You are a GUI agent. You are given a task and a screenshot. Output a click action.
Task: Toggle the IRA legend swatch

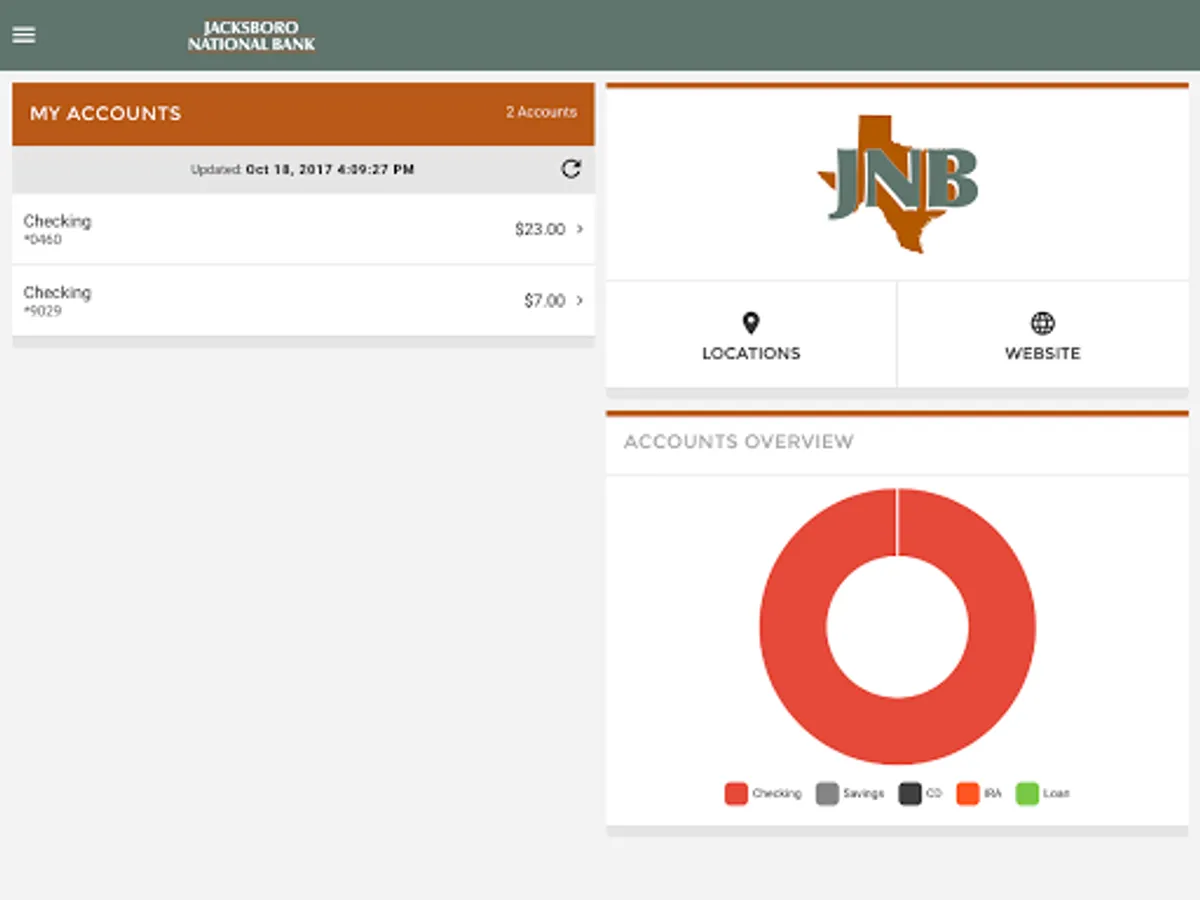click(967, 794)
